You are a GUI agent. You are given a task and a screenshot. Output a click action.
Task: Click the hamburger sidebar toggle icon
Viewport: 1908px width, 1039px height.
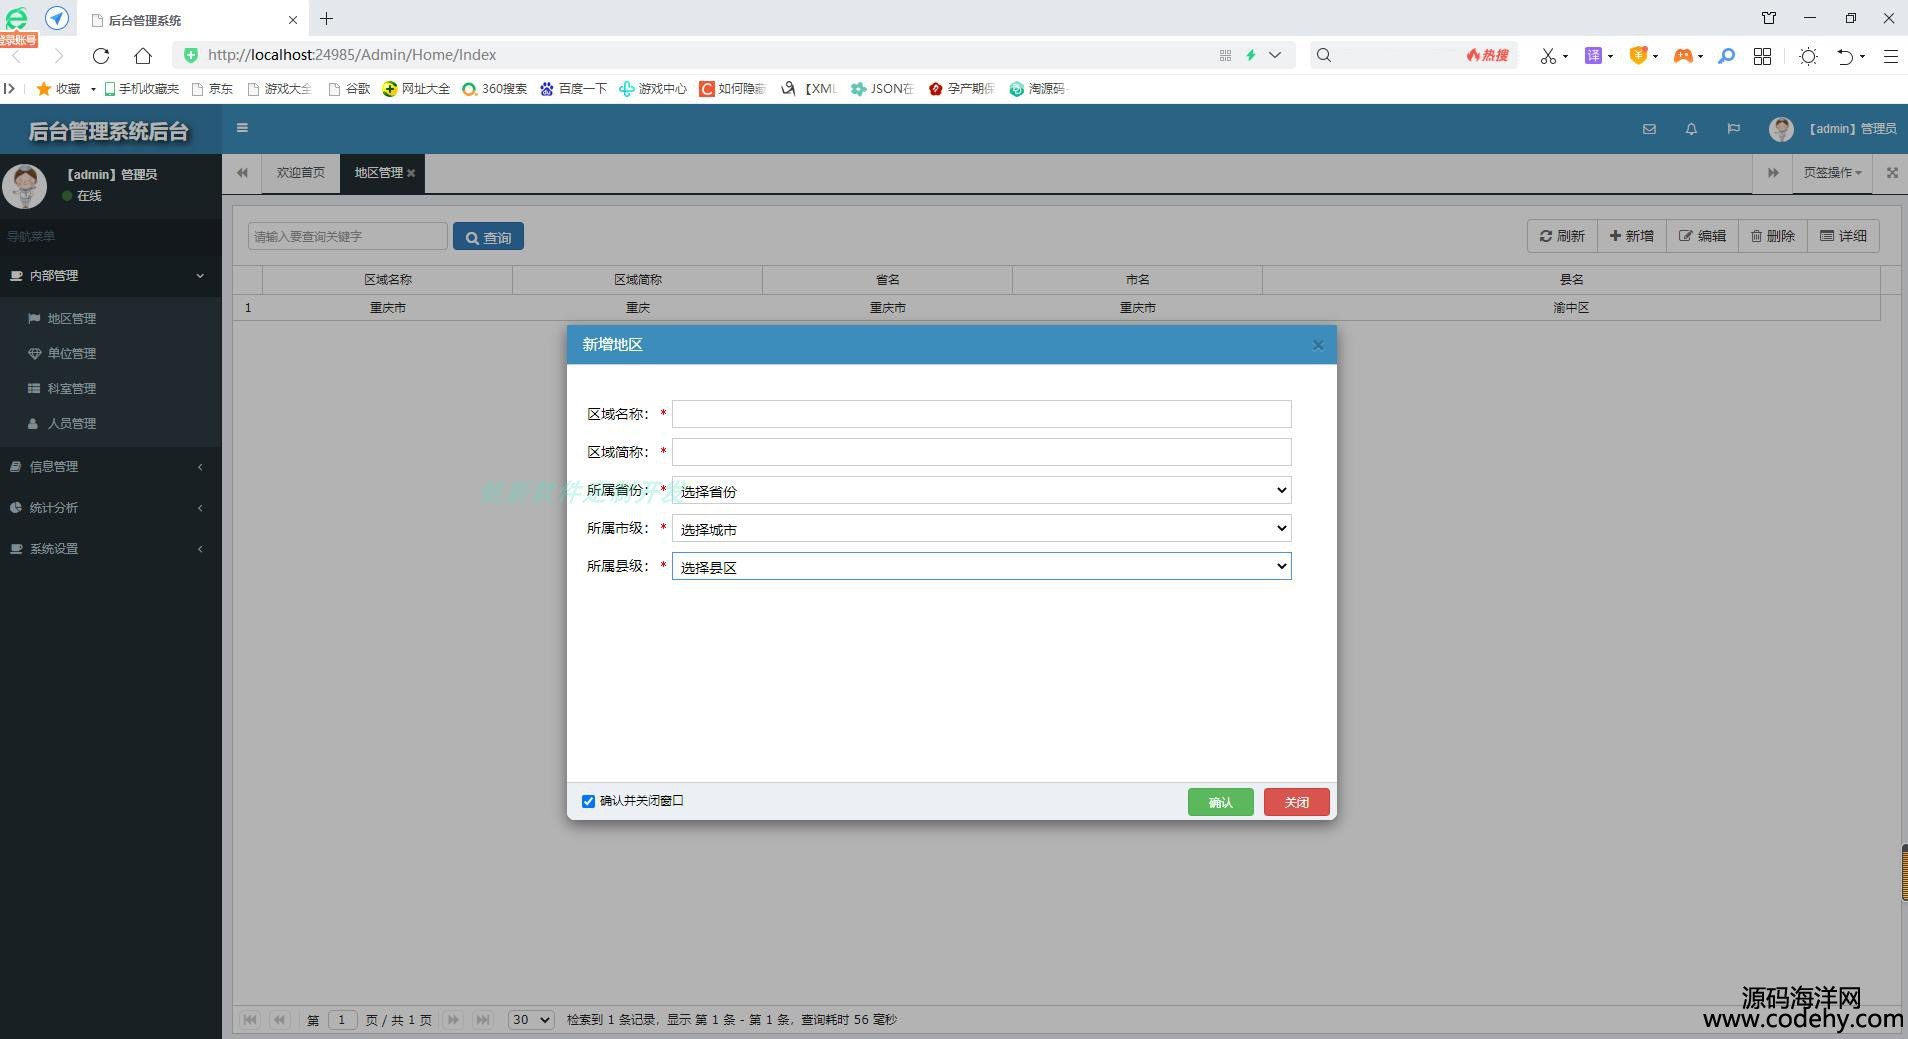coord(242,128)
